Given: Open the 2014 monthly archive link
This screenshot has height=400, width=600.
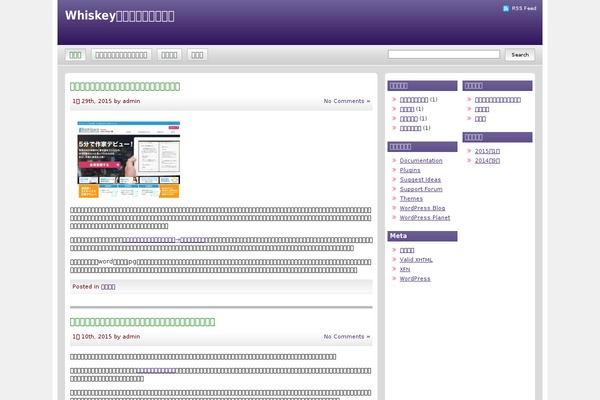Looking at the screenshot, I should 487,161.
